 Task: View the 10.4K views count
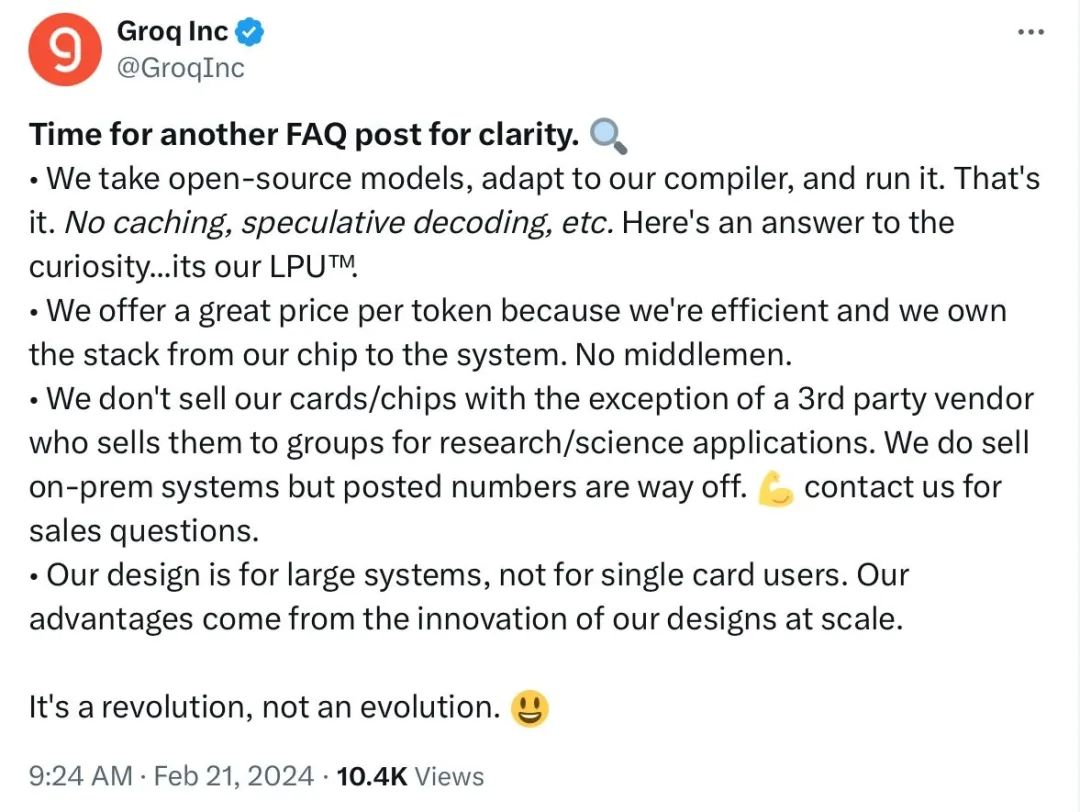coord(410,775)
